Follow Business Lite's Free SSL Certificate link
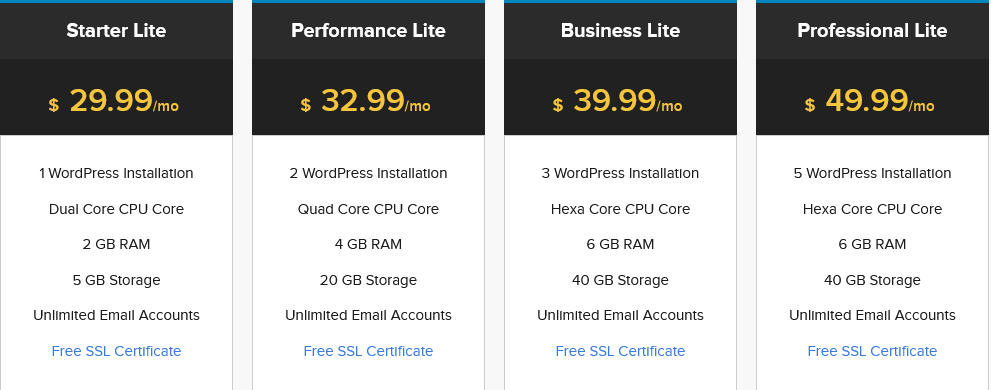The width and height of the screenshot is (991, 390). click(x=620, y=351)
